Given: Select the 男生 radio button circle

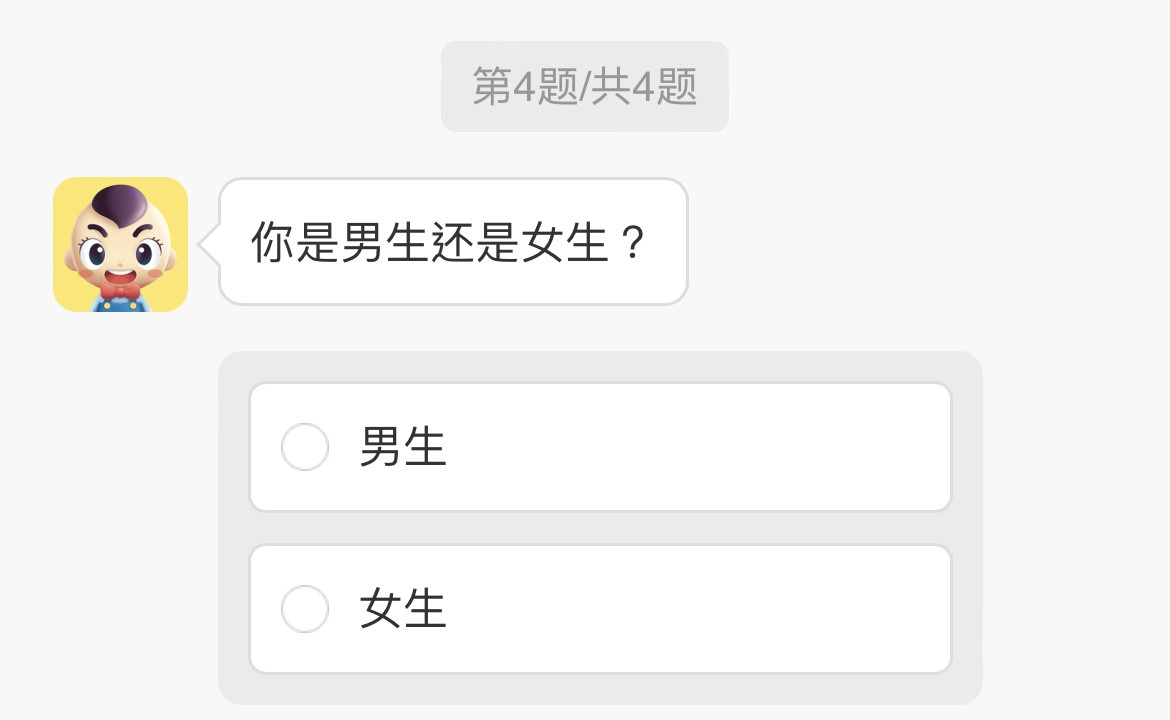Looking at the screenshot, I should click(x=305, y=447).
